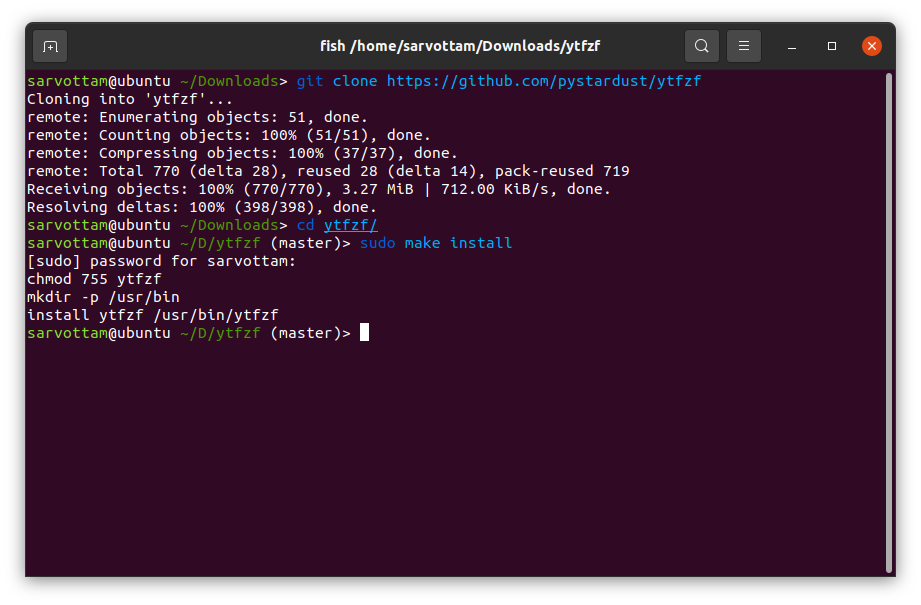Open a new terminal tab

(x=50, y=46)
